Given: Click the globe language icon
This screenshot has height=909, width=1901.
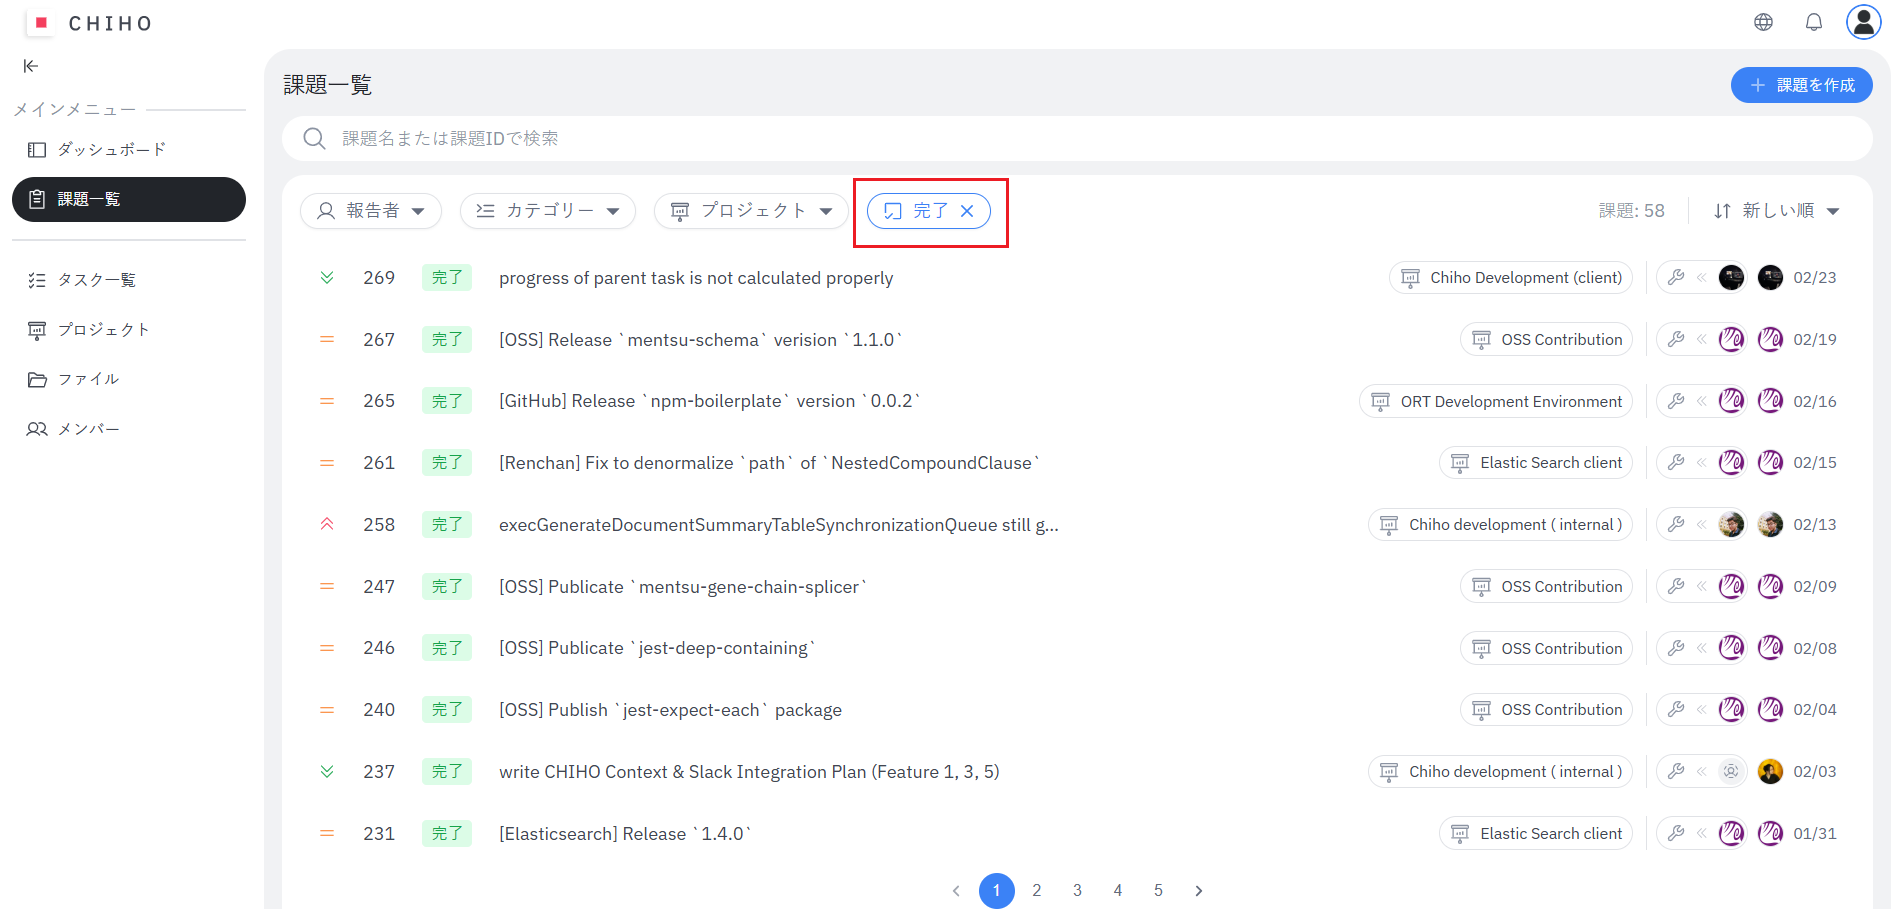Looking at the screenshot, I should coord(1763,22).
